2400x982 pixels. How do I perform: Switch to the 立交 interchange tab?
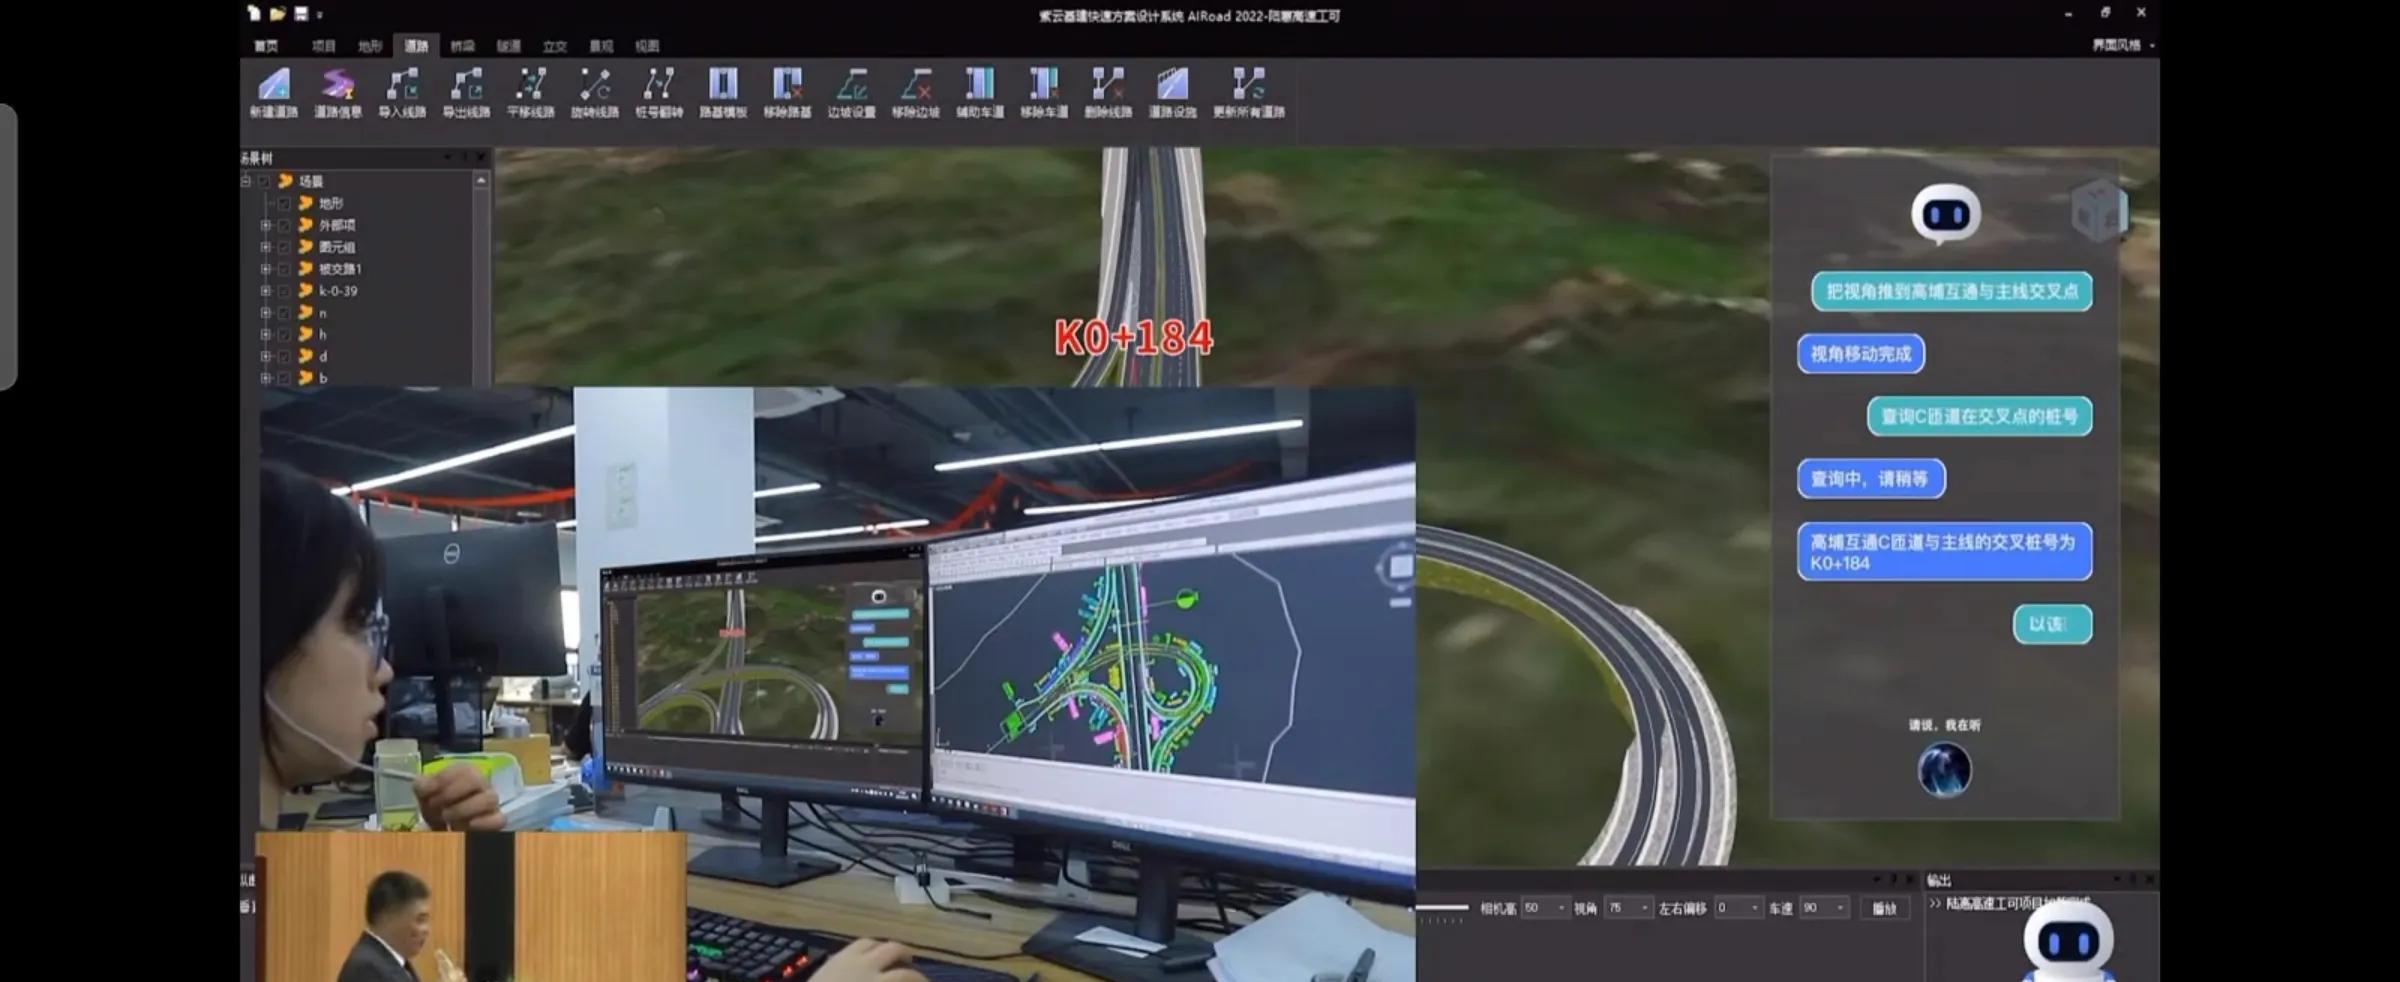click(x=555, y=46)
